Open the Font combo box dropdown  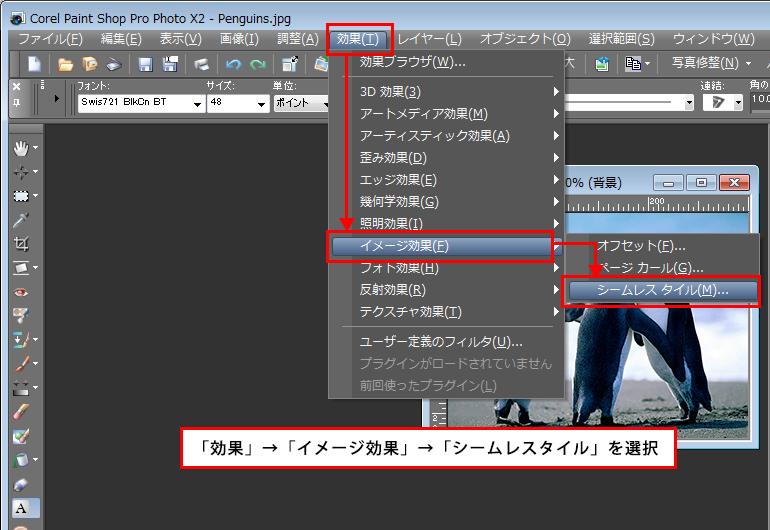(x=197, y=104)
